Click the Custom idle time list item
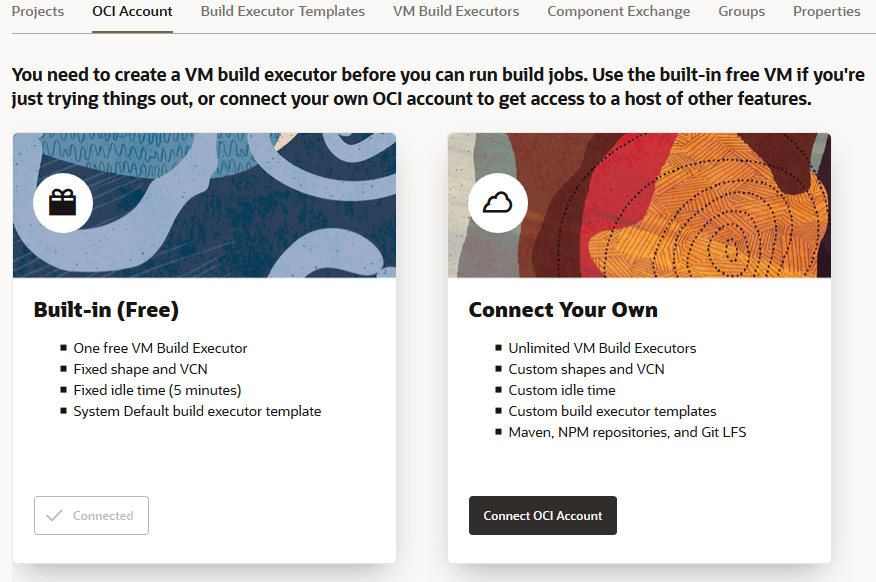 [x=561, y=390]
